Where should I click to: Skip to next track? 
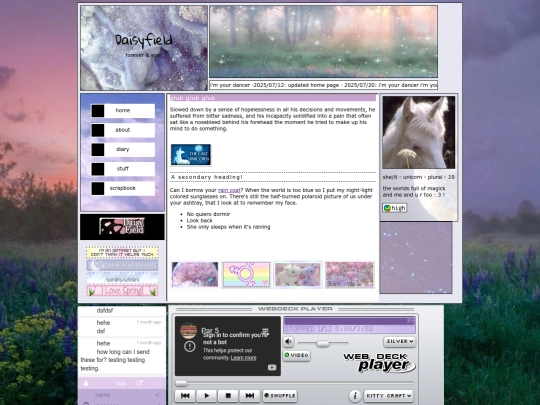(x=250, y=396)
